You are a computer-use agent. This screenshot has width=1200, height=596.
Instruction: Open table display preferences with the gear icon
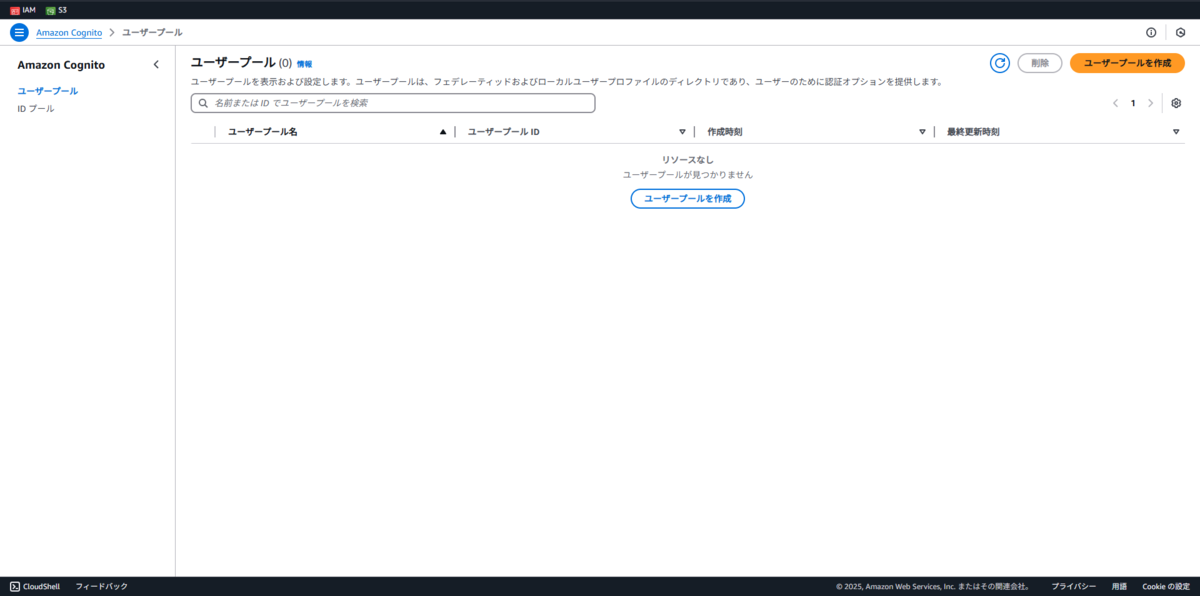(1176, 103)
